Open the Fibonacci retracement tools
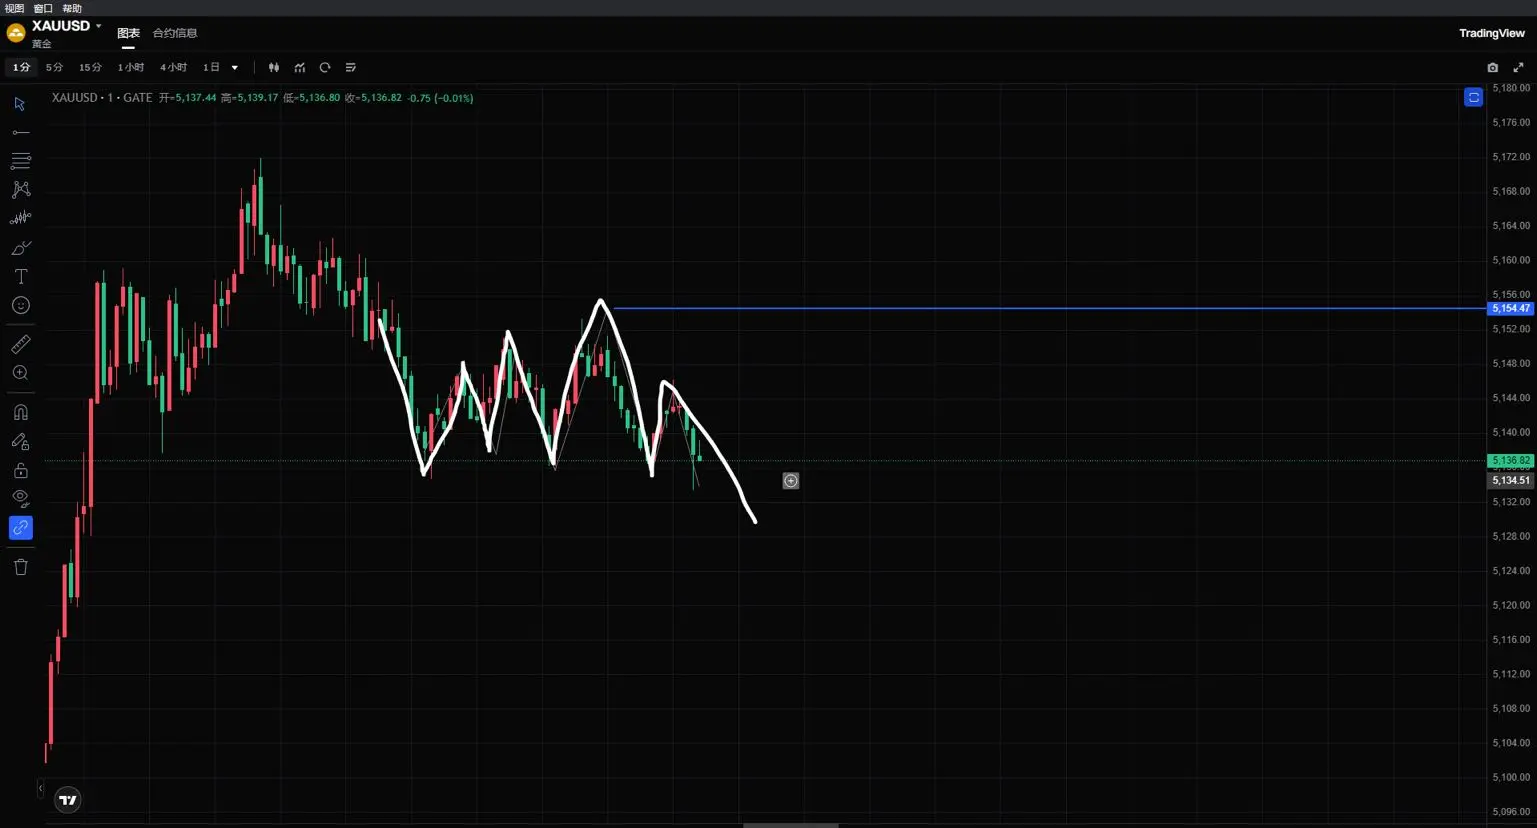Viewport: 1537px width, 828px height. pyautogui.click(x=20, y=161)
